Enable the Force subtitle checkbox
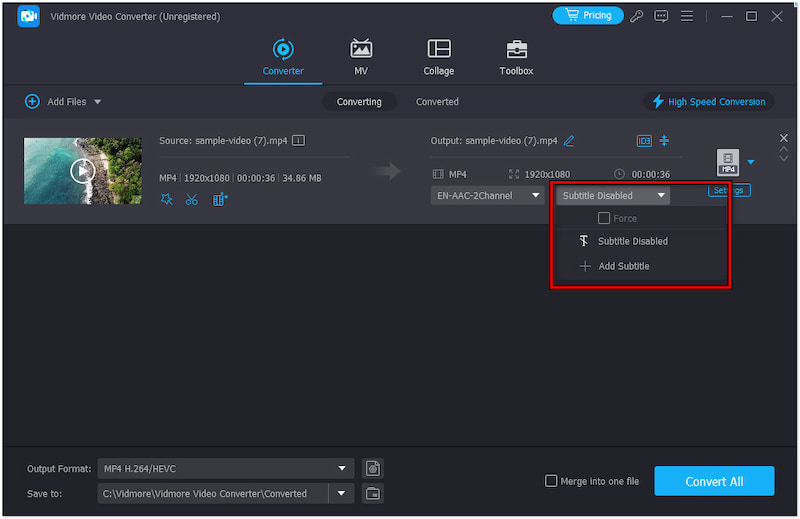Image resolution: width=800 pixels, height=519 pixels. [604, 218]
